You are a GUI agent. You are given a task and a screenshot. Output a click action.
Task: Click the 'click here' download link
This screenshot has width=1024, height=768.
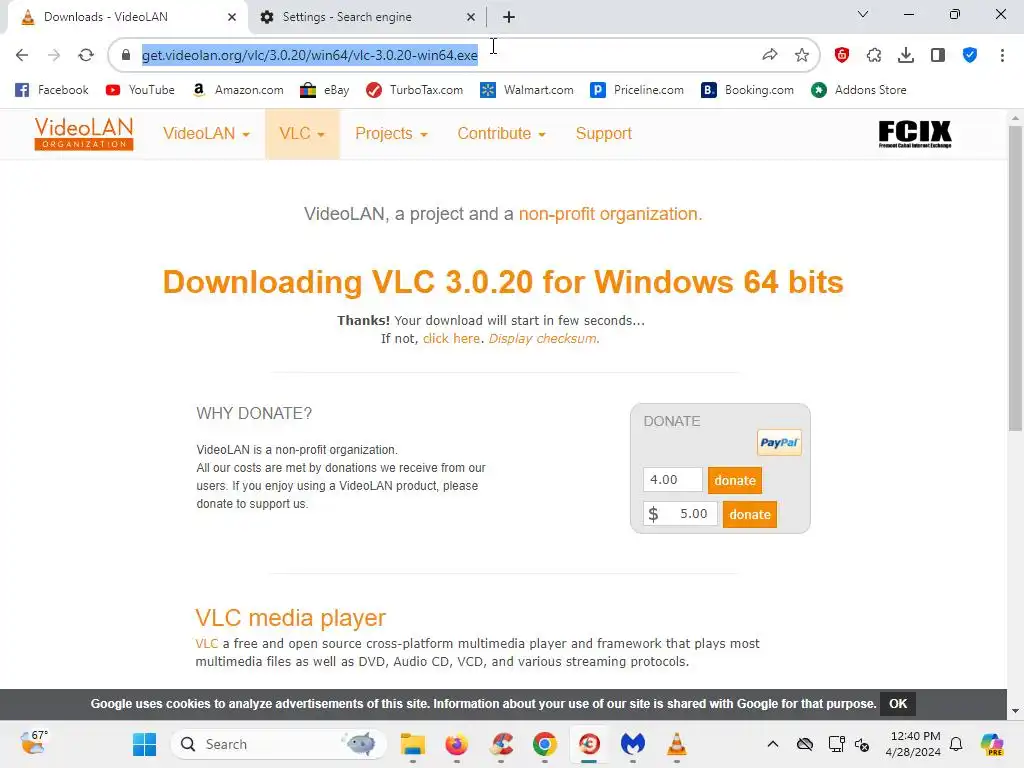451,339
